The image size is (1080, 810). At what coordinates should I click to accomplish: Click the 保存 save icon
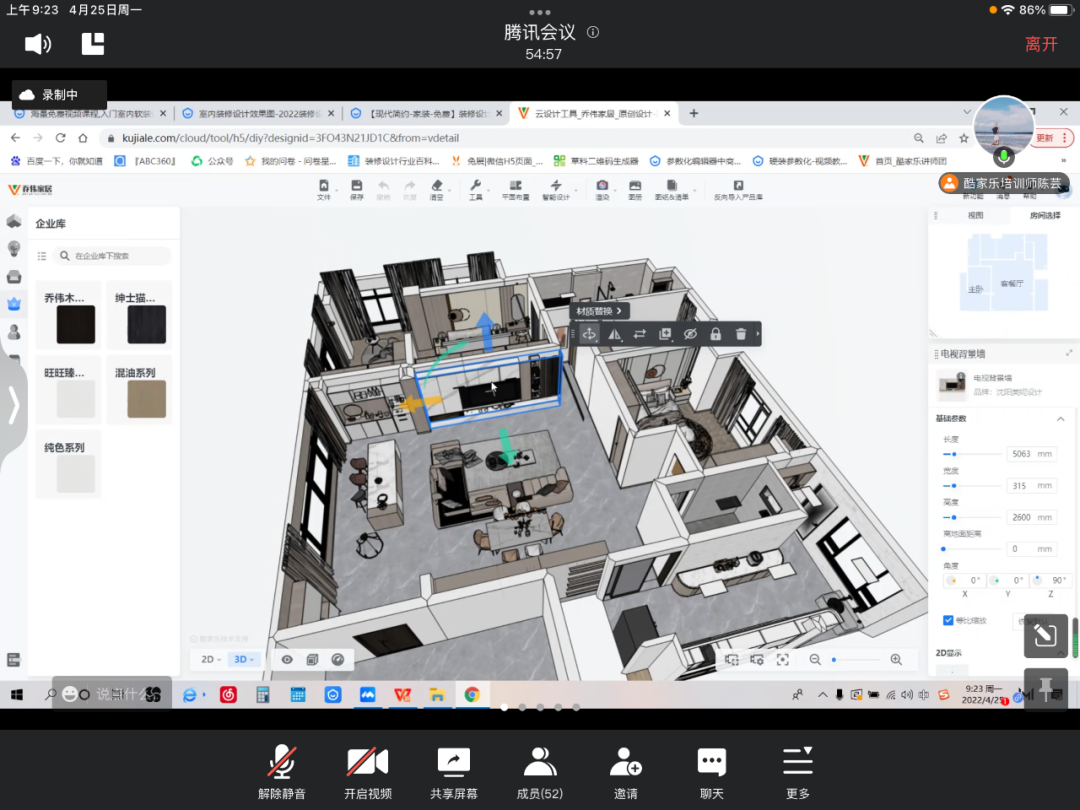(357, 189)
